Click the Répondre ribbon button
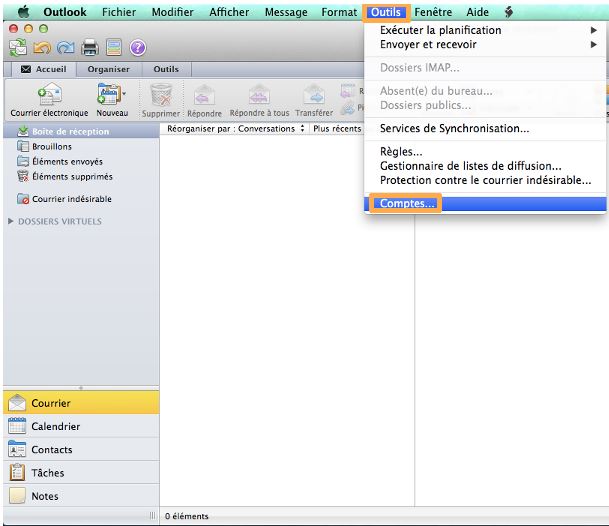609x526 pixels. 204,101
